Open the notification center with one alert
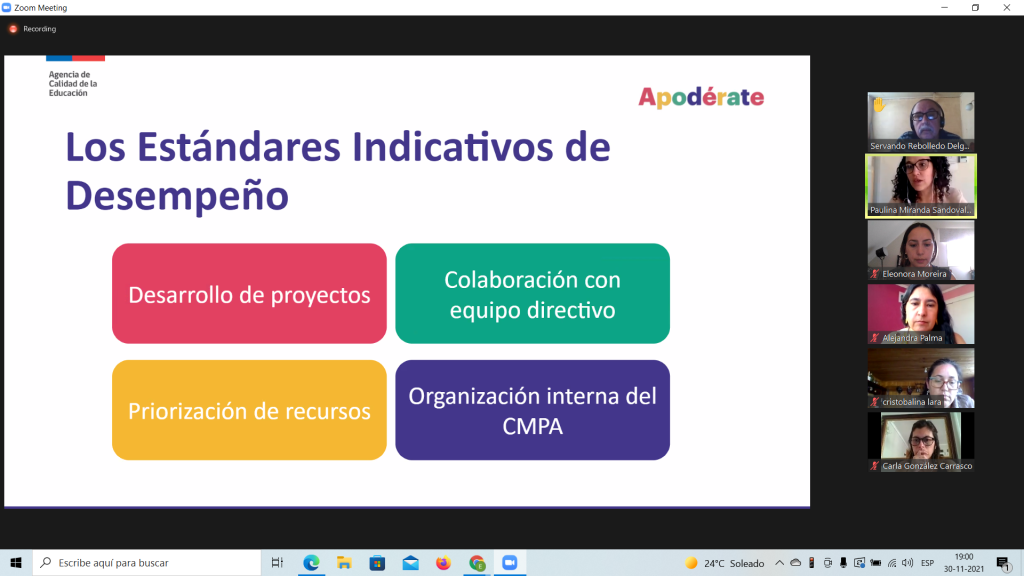The width and height of the screenshot is (1024, 576). point(1002,563)
